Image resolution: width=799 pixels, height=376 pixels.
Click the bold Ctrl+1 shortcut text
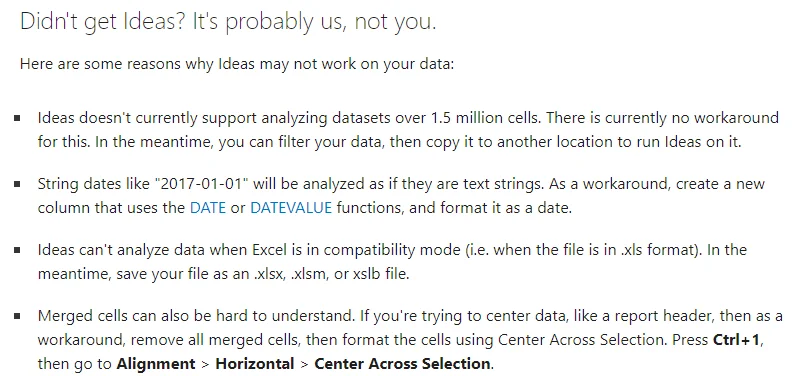pyautogui.click(x=736, y=340)
